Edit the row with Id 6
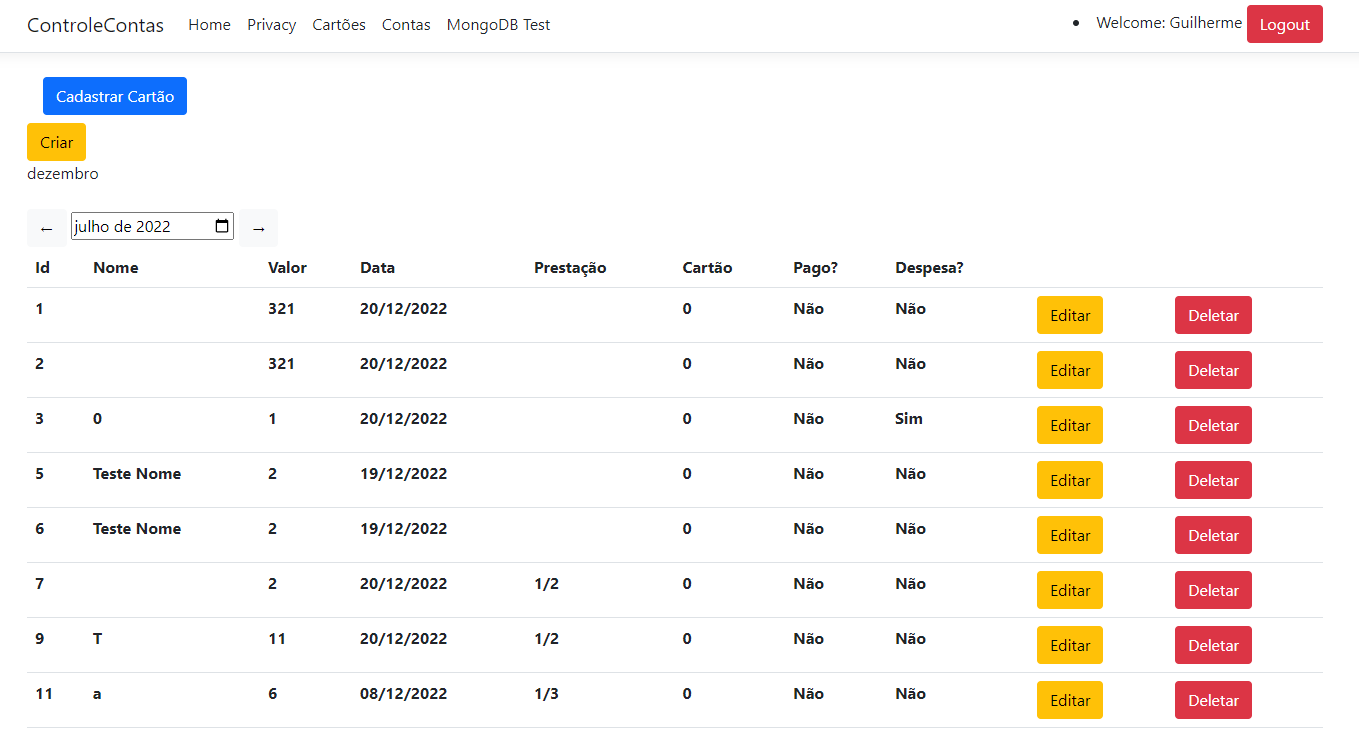The height and width of the screenshot is (747, 1359). pos(1070,535)
